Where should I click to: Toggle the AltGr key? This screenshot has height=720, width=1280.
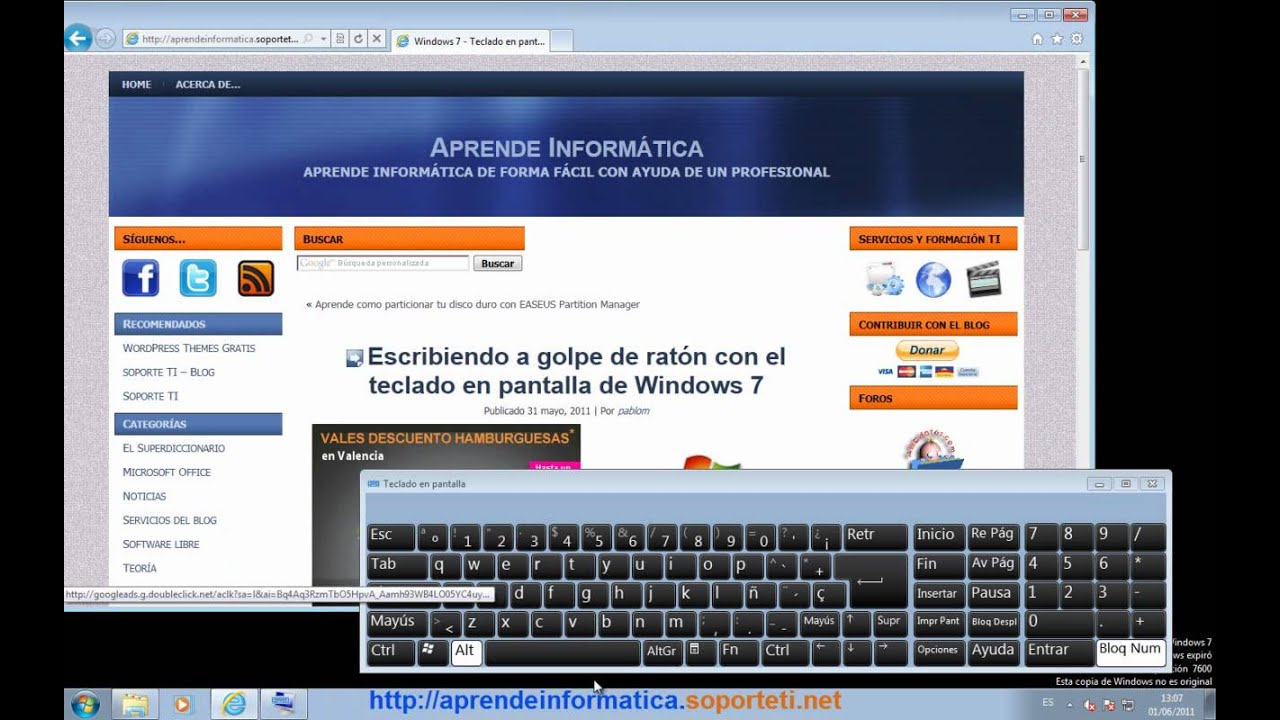[662, 651]
